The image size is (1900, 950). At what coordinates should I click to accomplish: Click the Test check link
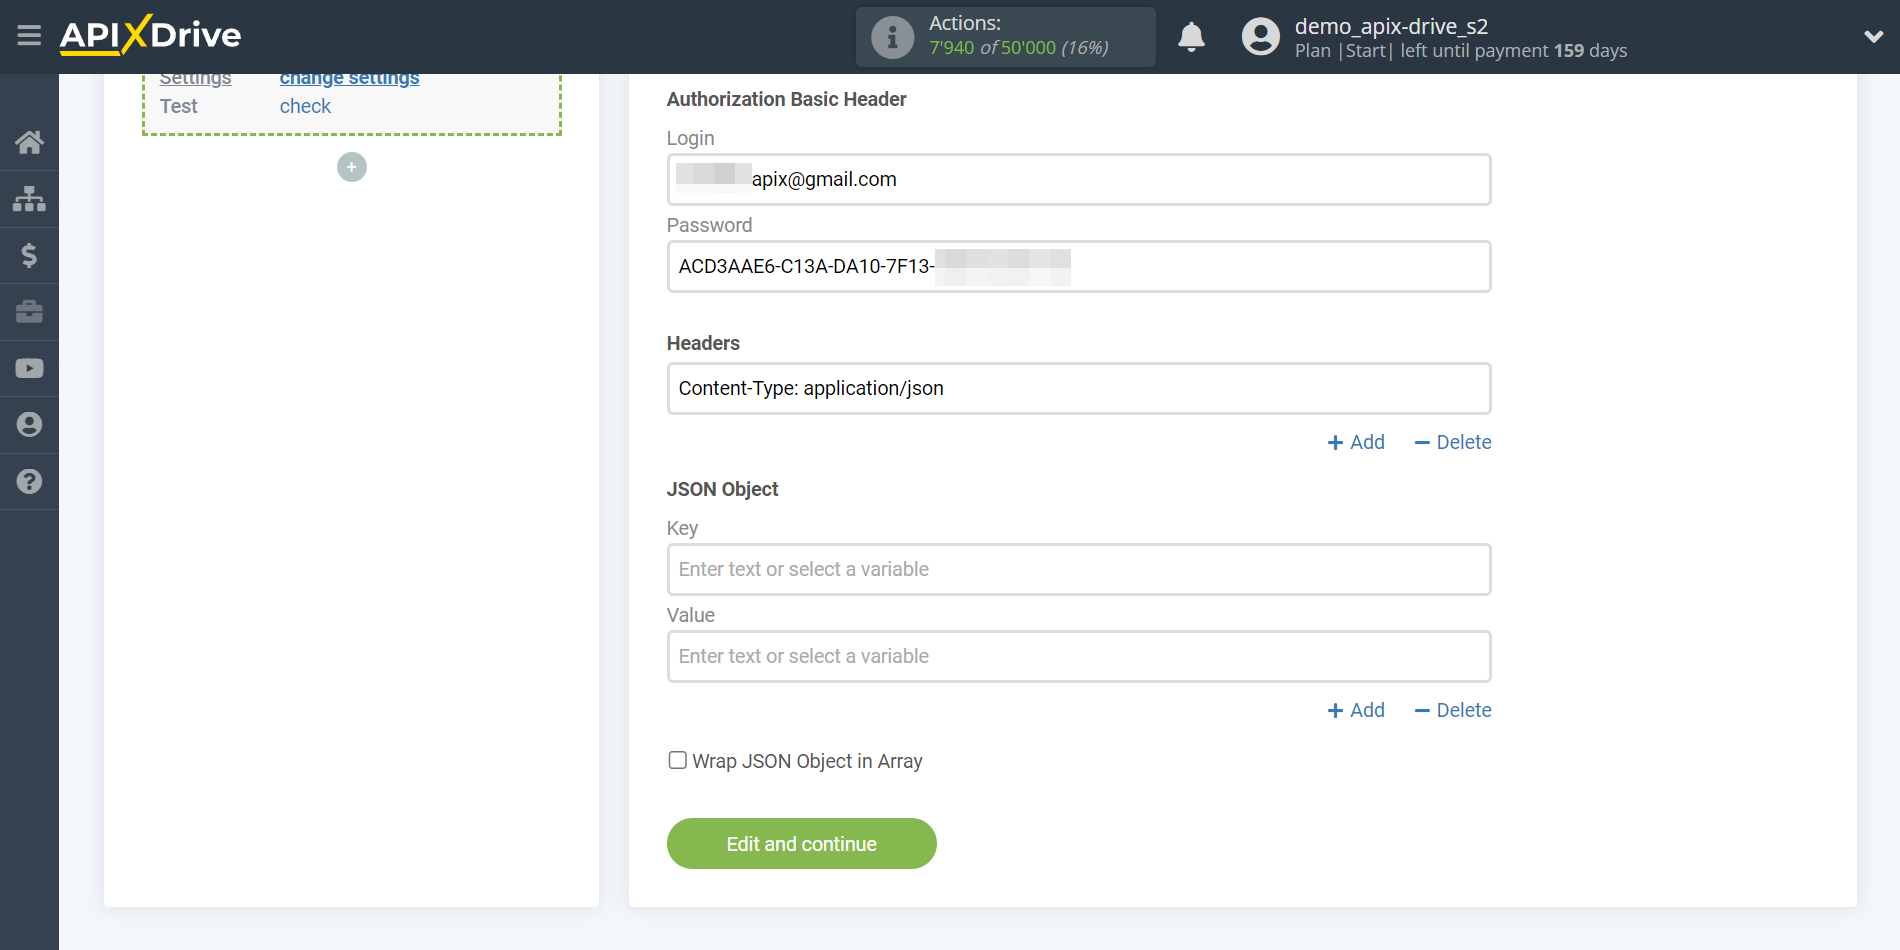305,106
